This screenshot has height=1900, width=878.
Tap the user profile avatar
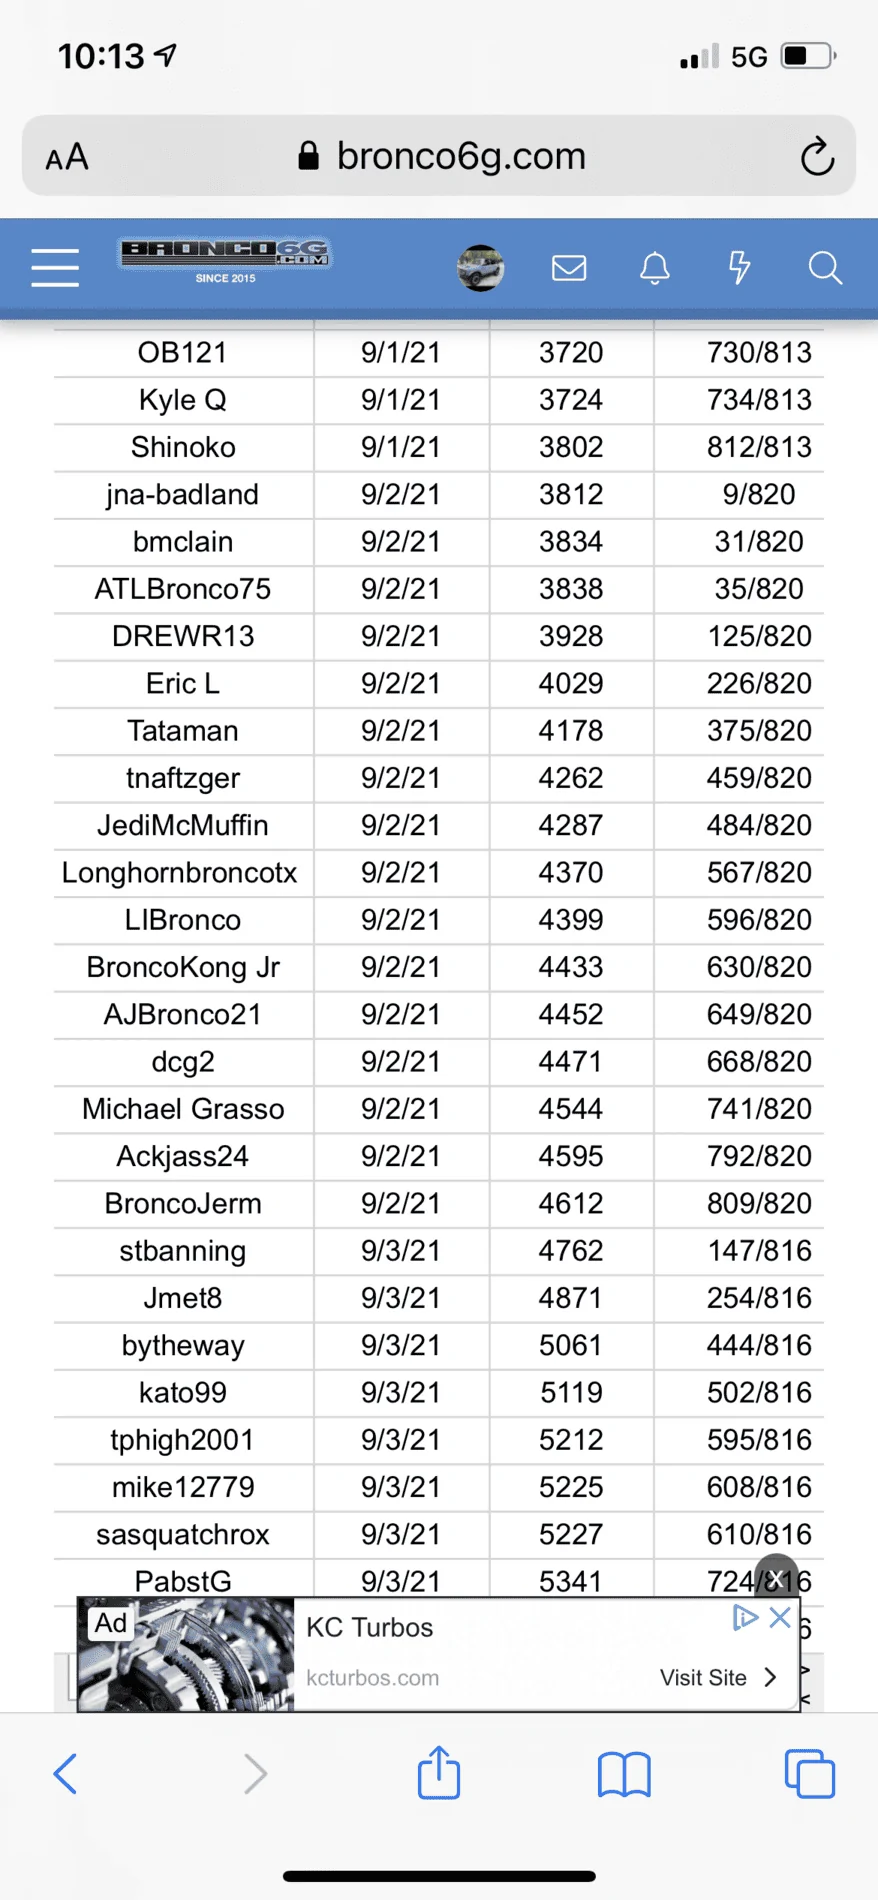(481, 268)
